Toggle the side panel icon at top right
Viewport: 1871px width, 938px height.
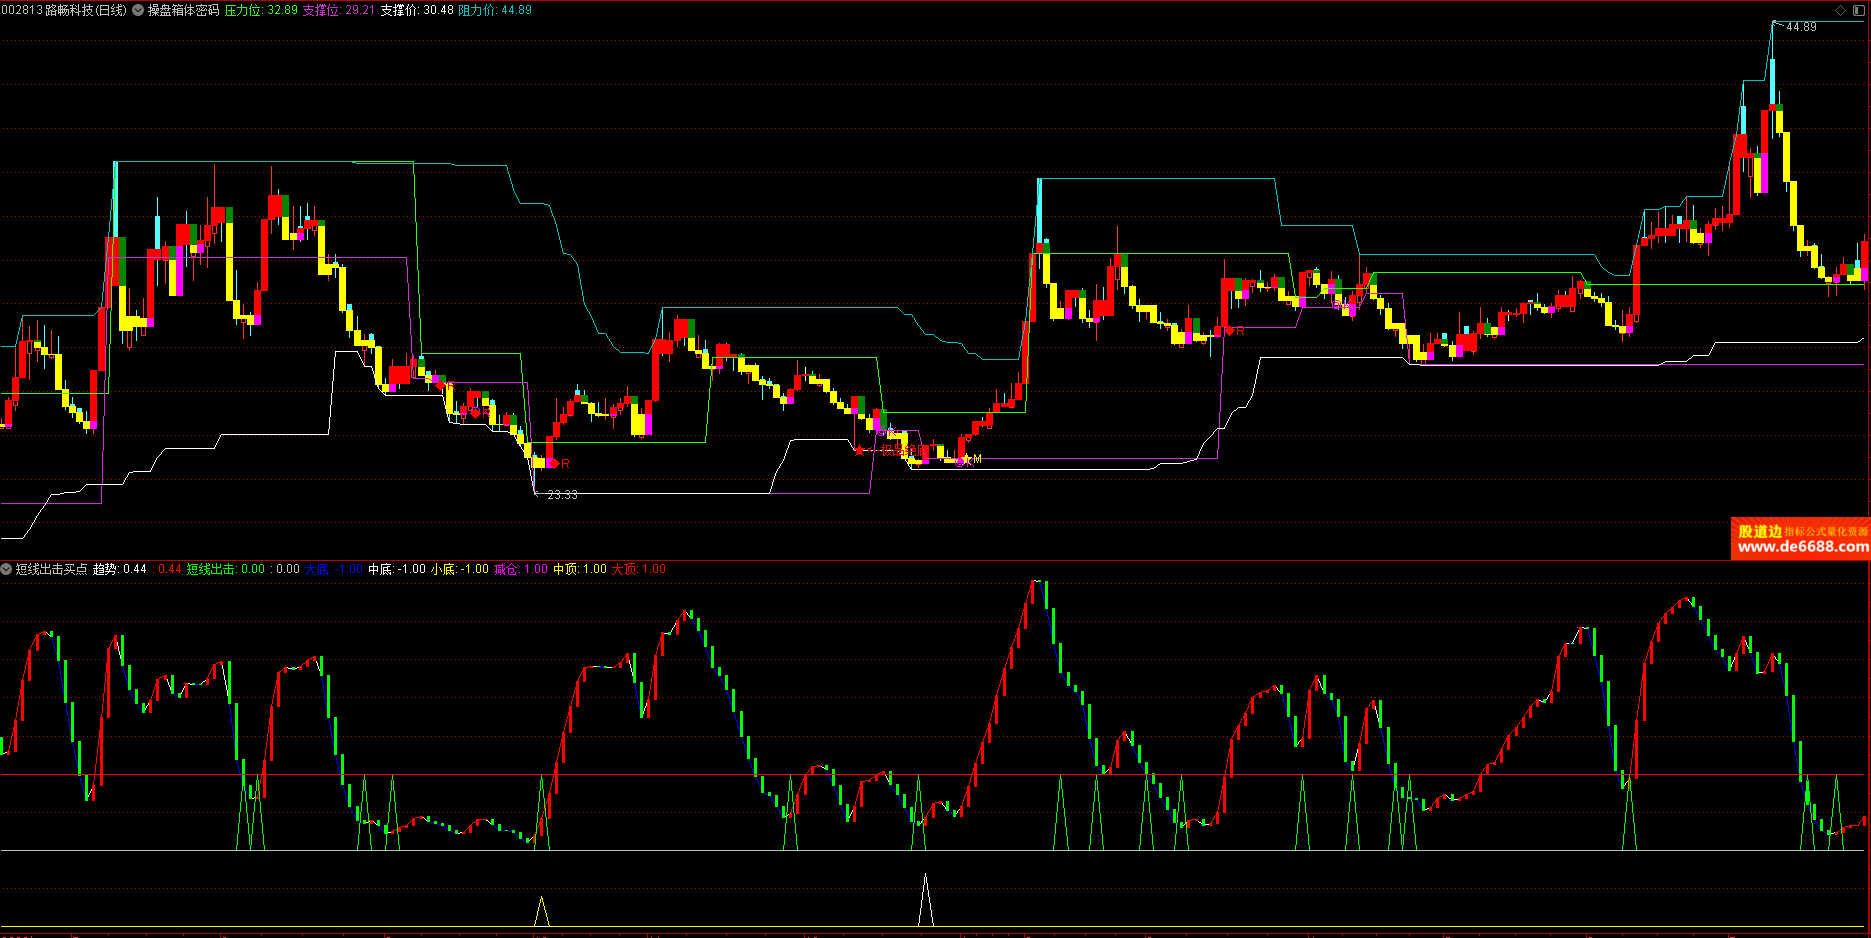[x=1859, y=10]
